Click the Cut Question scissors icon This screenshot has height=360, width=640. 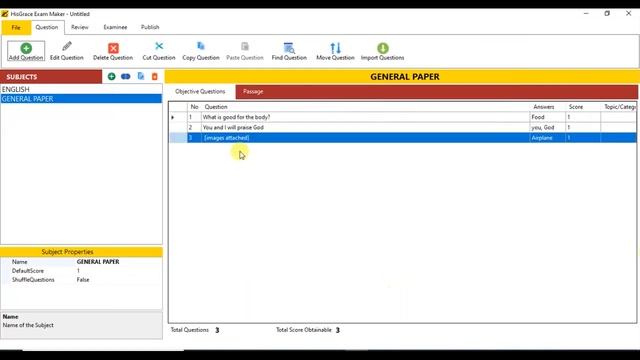(159, 46)
